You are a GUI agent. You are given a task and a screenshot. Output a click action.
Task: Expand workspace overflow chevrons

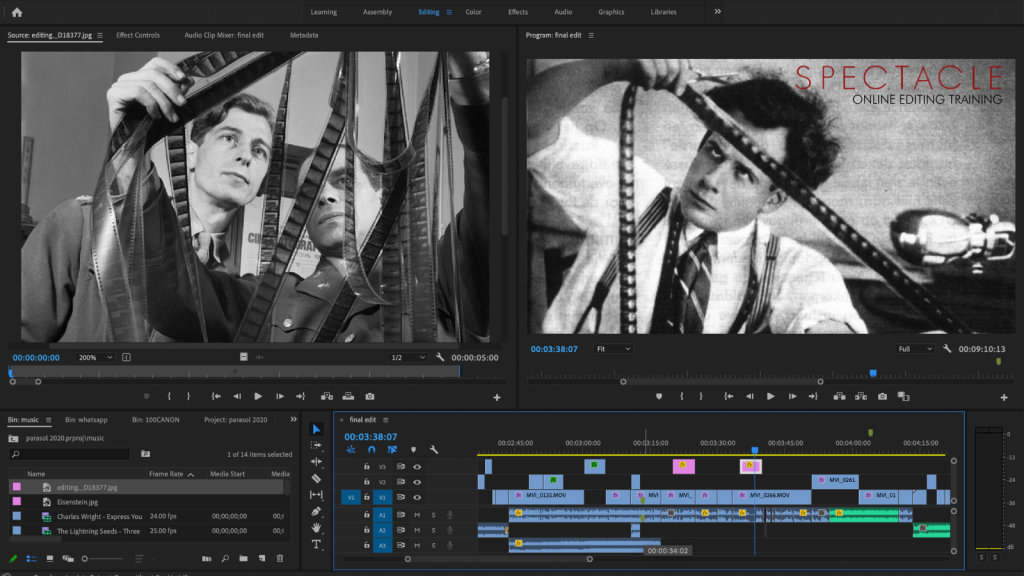click(x=718, y=12)
